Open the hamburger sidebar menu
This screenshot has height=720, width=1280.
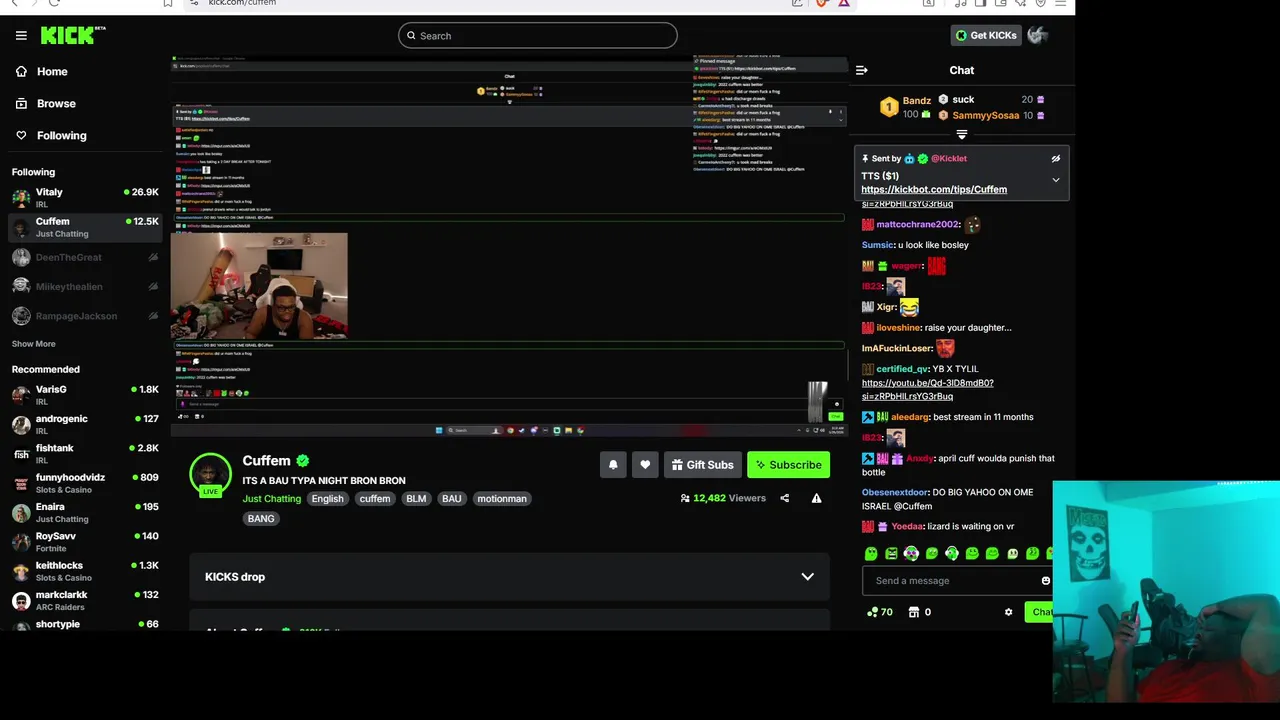click(21, 35)
